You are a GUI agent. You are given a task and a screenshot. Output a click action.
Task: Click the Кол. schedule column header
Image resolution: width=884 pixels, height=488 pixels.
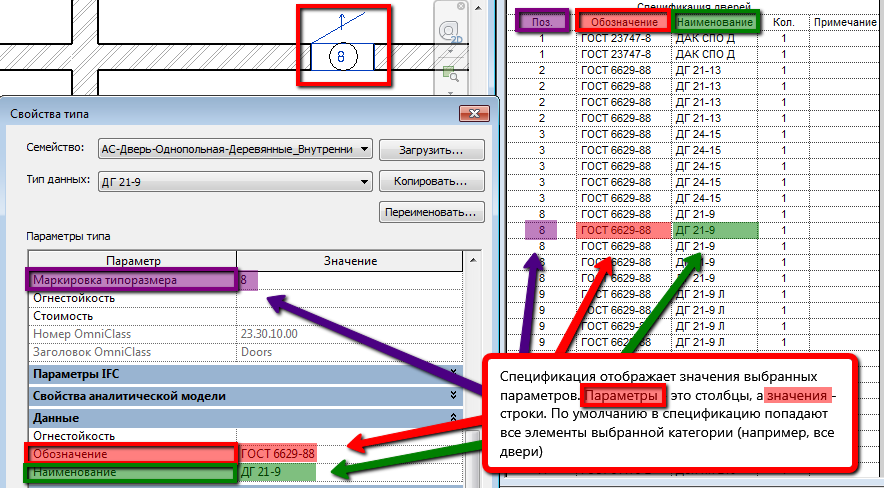(784, 23)
